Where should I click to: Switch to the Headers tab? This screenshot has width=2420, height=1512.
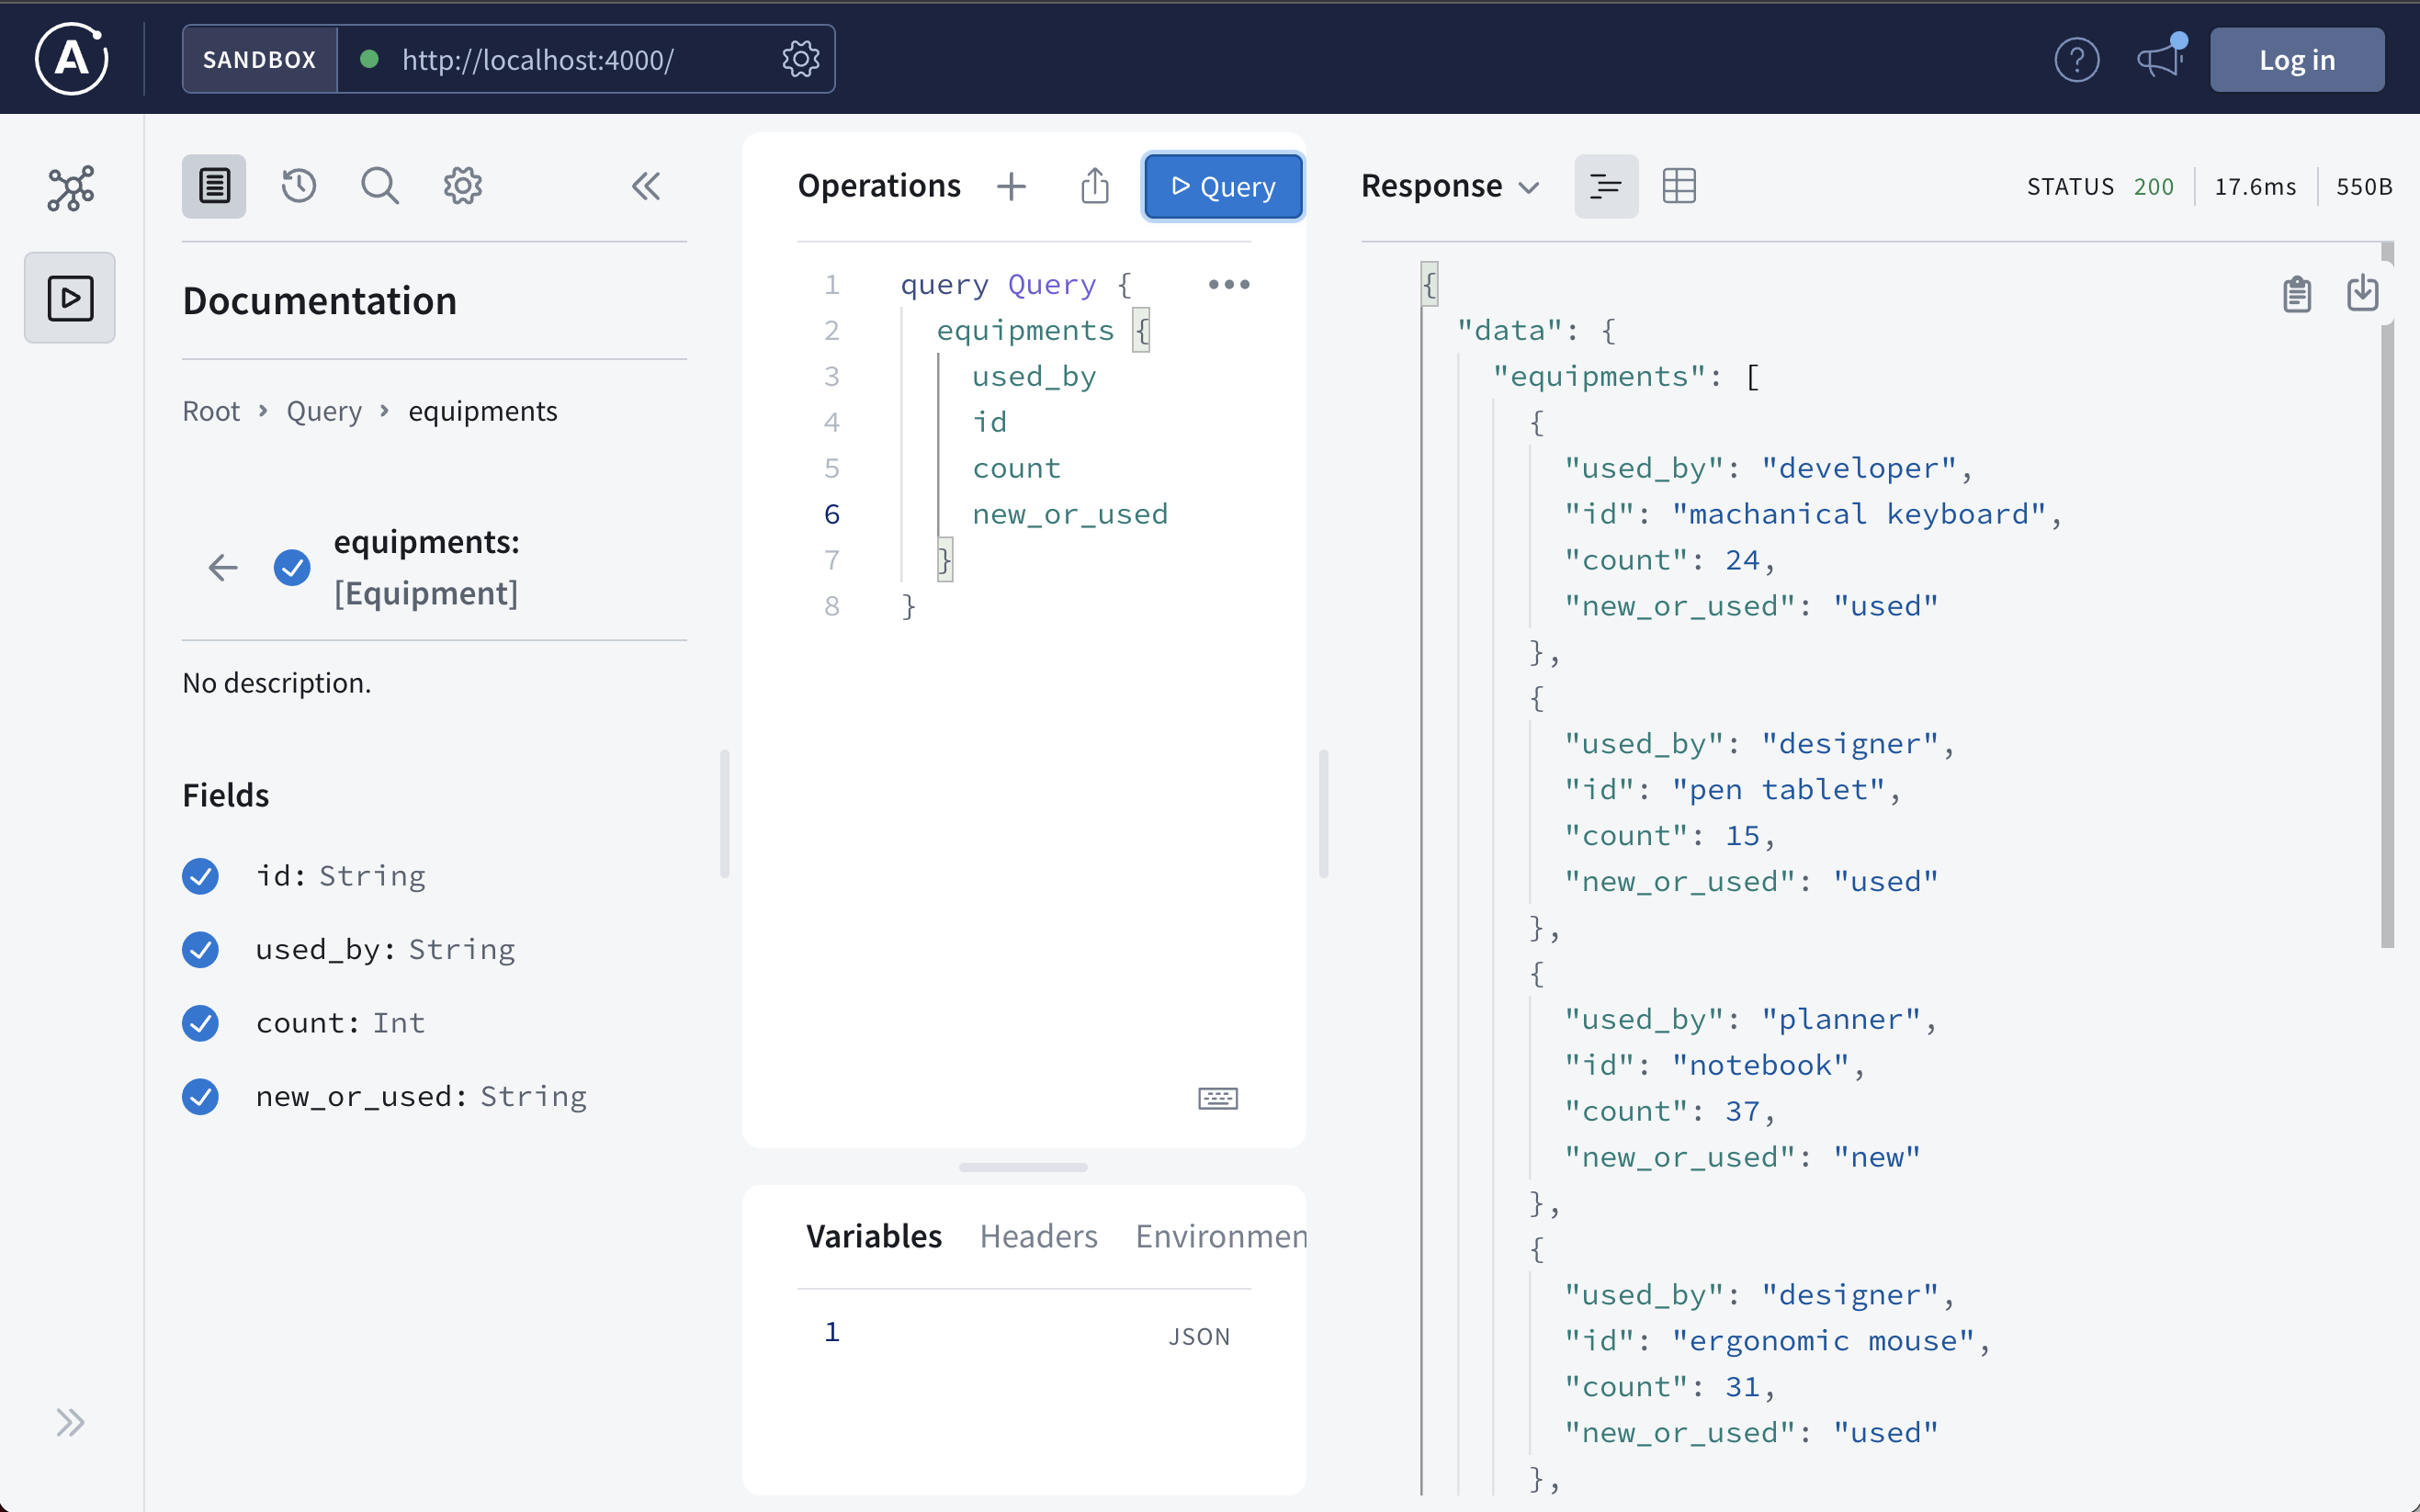click(x=1038, y=1237)
